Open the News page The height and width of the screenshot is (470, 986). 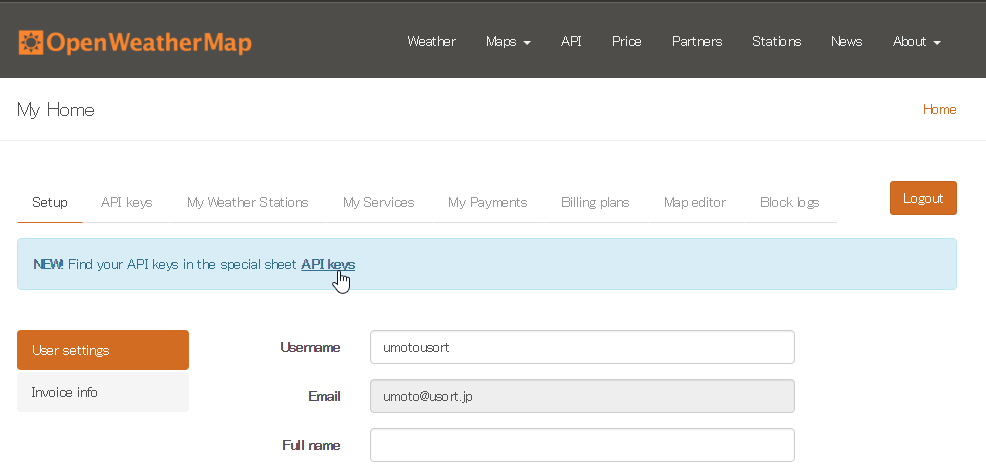coord(846,42)
